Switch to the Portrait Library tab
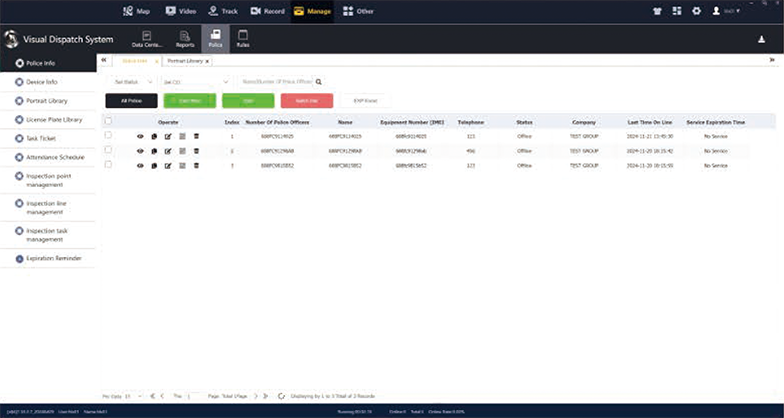784x418 pixels. click(x=185, y=61)
